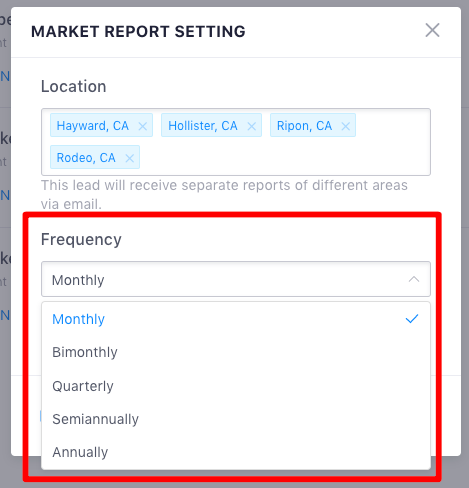Select Semiannually in the dropdown list
Screen dimensions: 469x488
tap(236, 419)
